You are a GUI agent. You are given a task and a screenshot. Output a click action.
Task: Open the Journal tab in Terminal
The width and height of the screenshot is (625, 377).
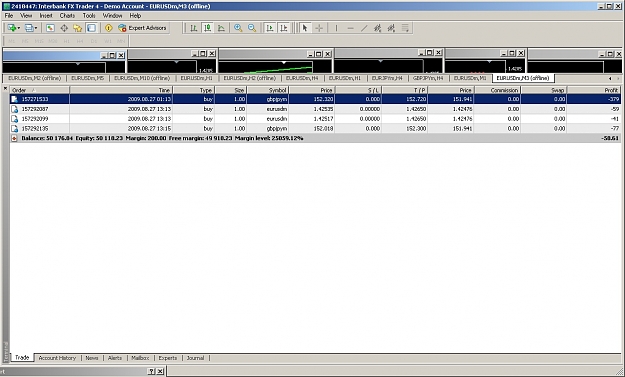[195, 358]
